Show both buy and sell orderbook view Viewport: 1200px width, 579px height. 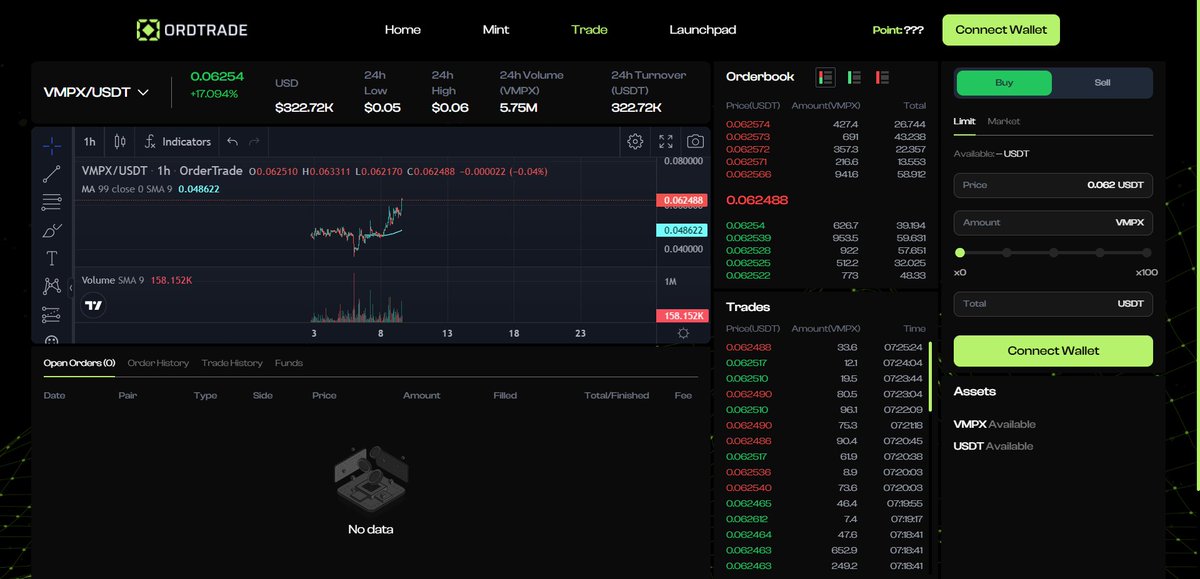tap(825, 77)
